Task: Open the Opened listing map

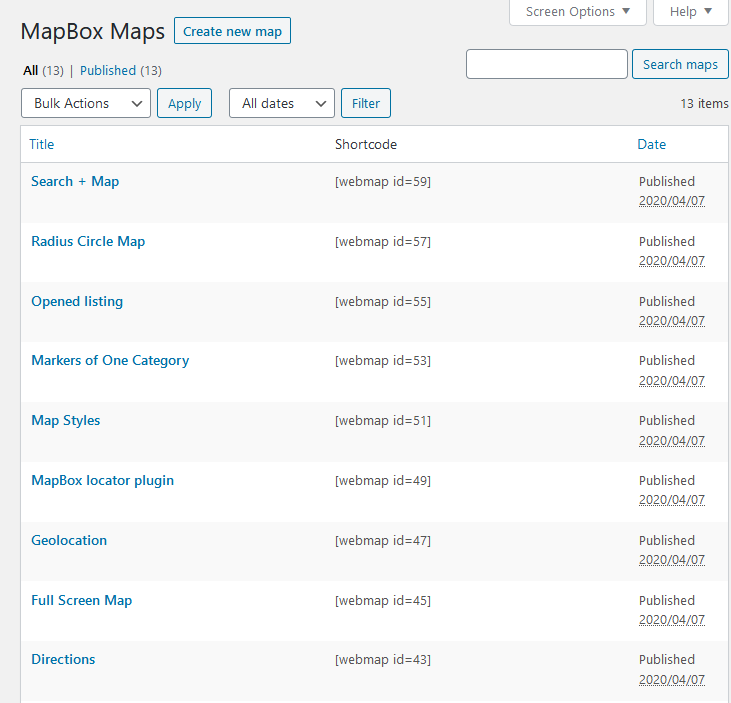Action: click(x=77, y=301)
